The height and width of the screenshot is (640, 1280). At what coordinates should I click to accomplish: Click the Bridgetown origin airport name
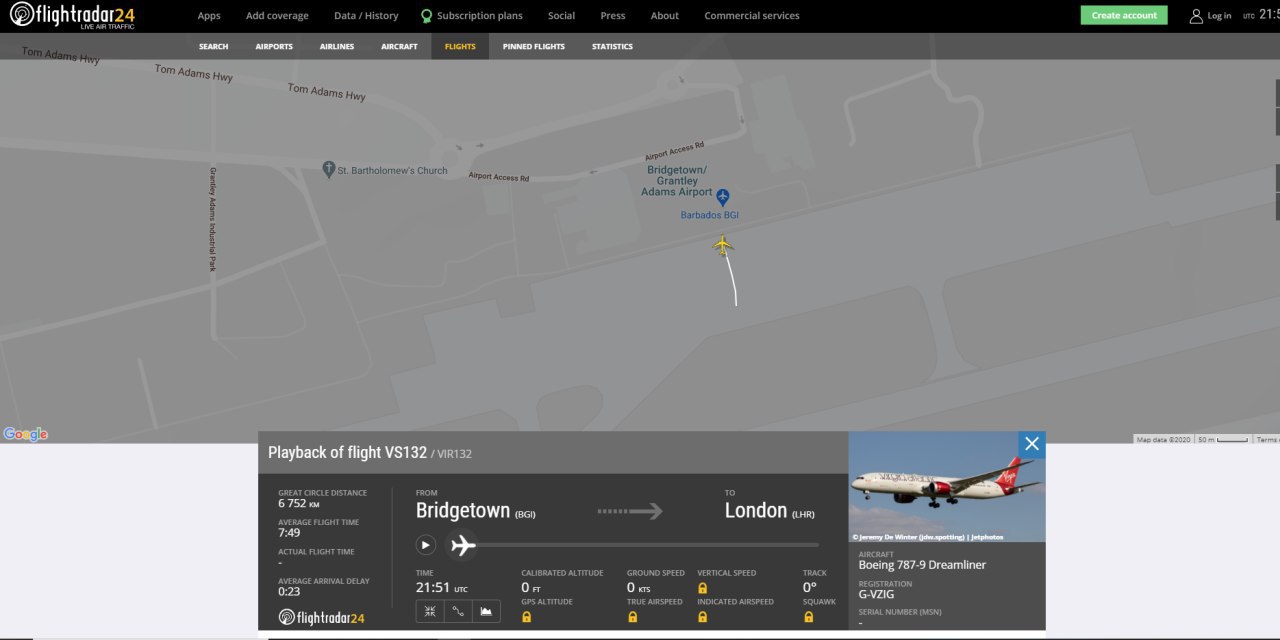click(x=463, y=510)
